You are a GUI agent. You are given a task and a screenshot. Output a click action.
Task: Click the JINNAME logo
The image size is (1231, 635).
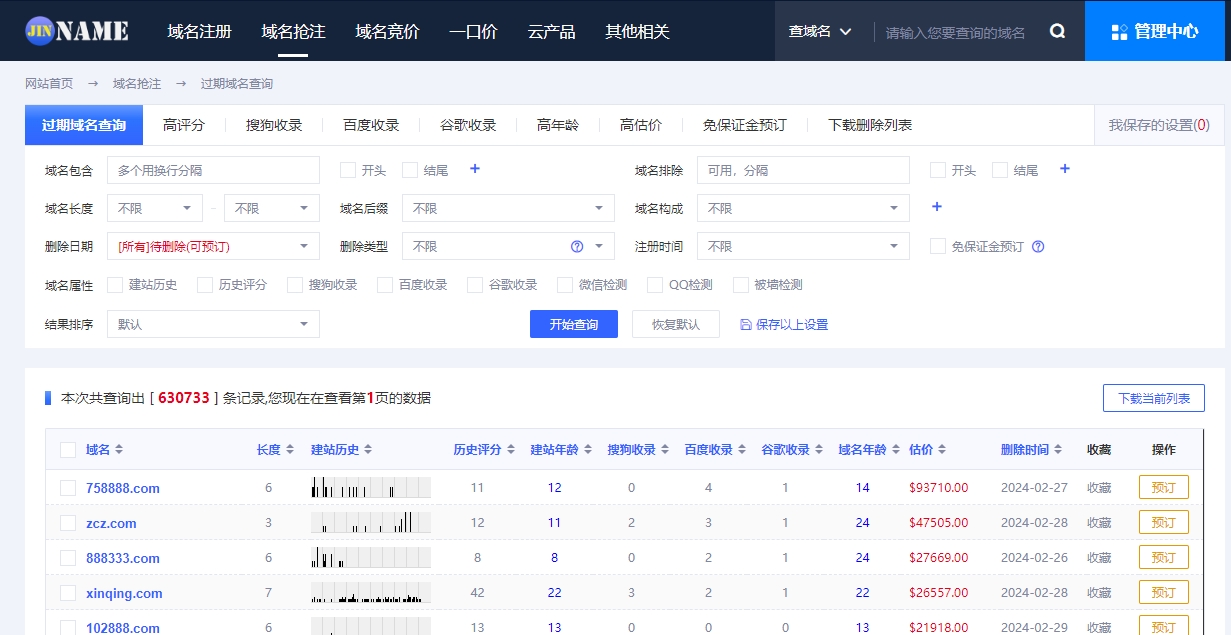tap(77, 31)
